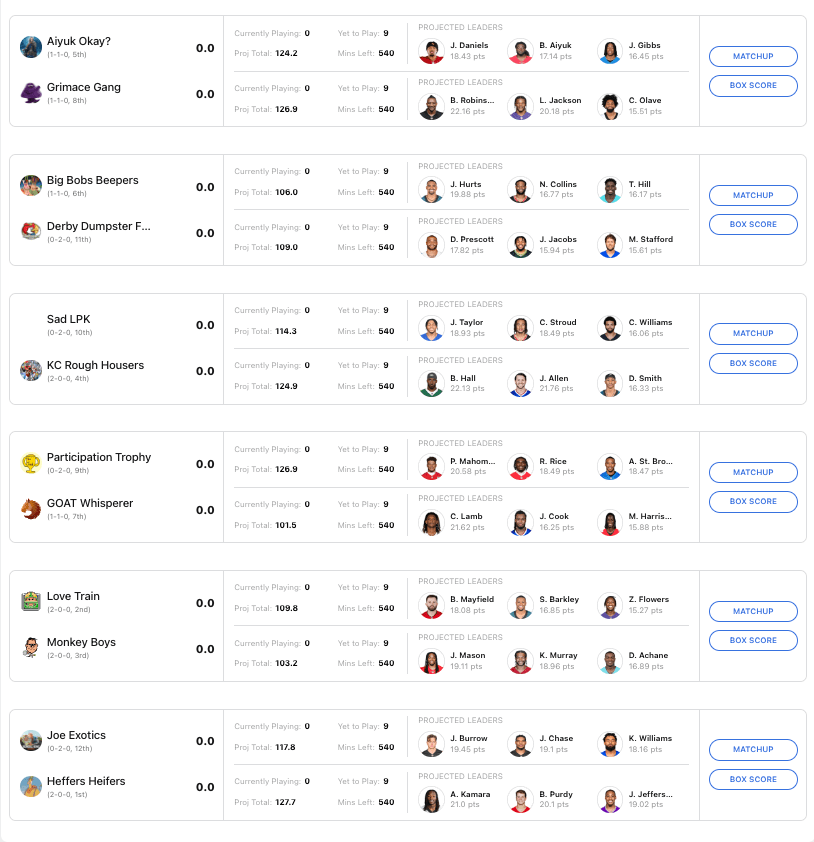Click the Joe Exotics team avatar
Screen dimensions: 814x842
pos(31,741)
